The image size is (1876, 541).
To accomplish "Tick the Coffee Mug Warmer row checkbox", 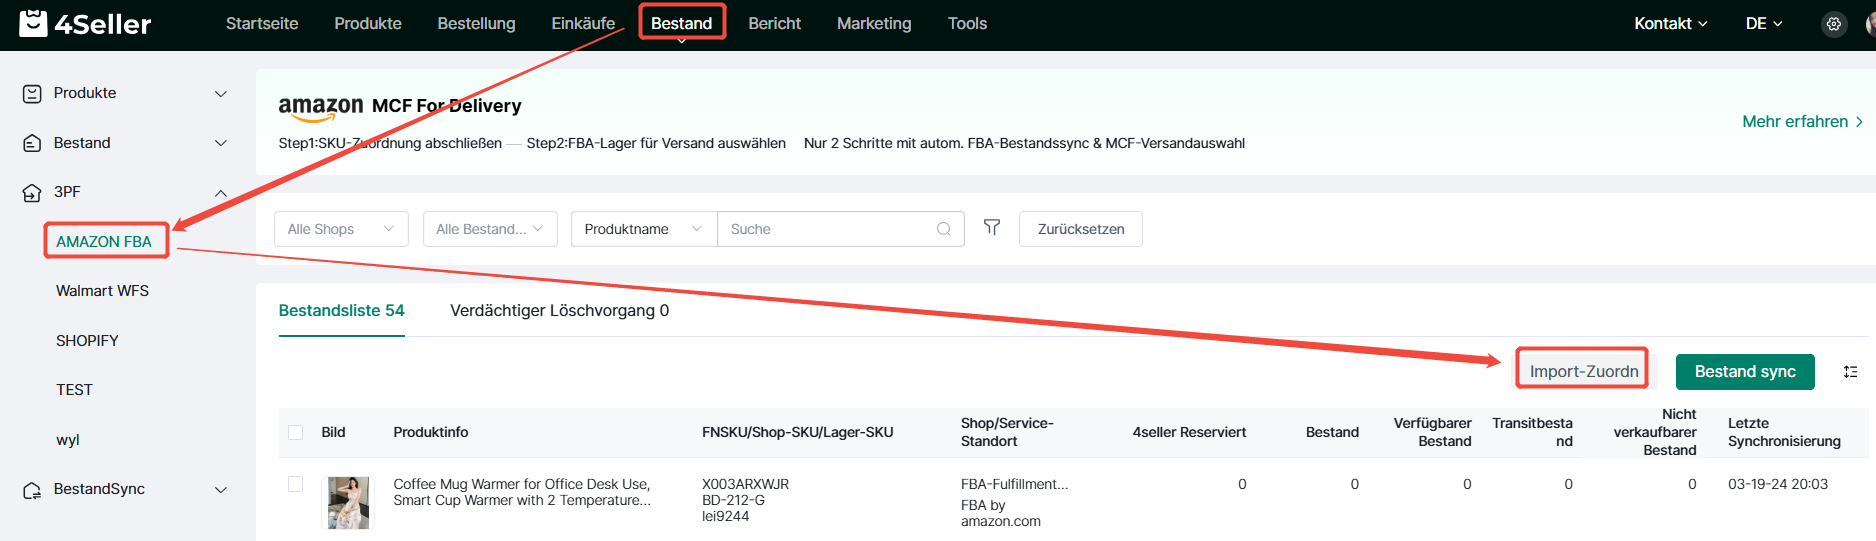I will point(295,484).
